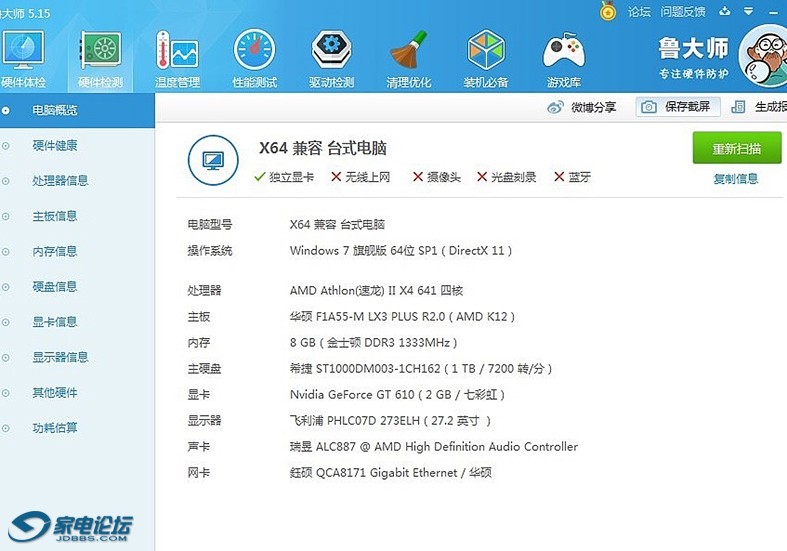The image size is (787, 551).
Task: Open the 清理优化 broom cleanup icon
Action: coord(409,52)
